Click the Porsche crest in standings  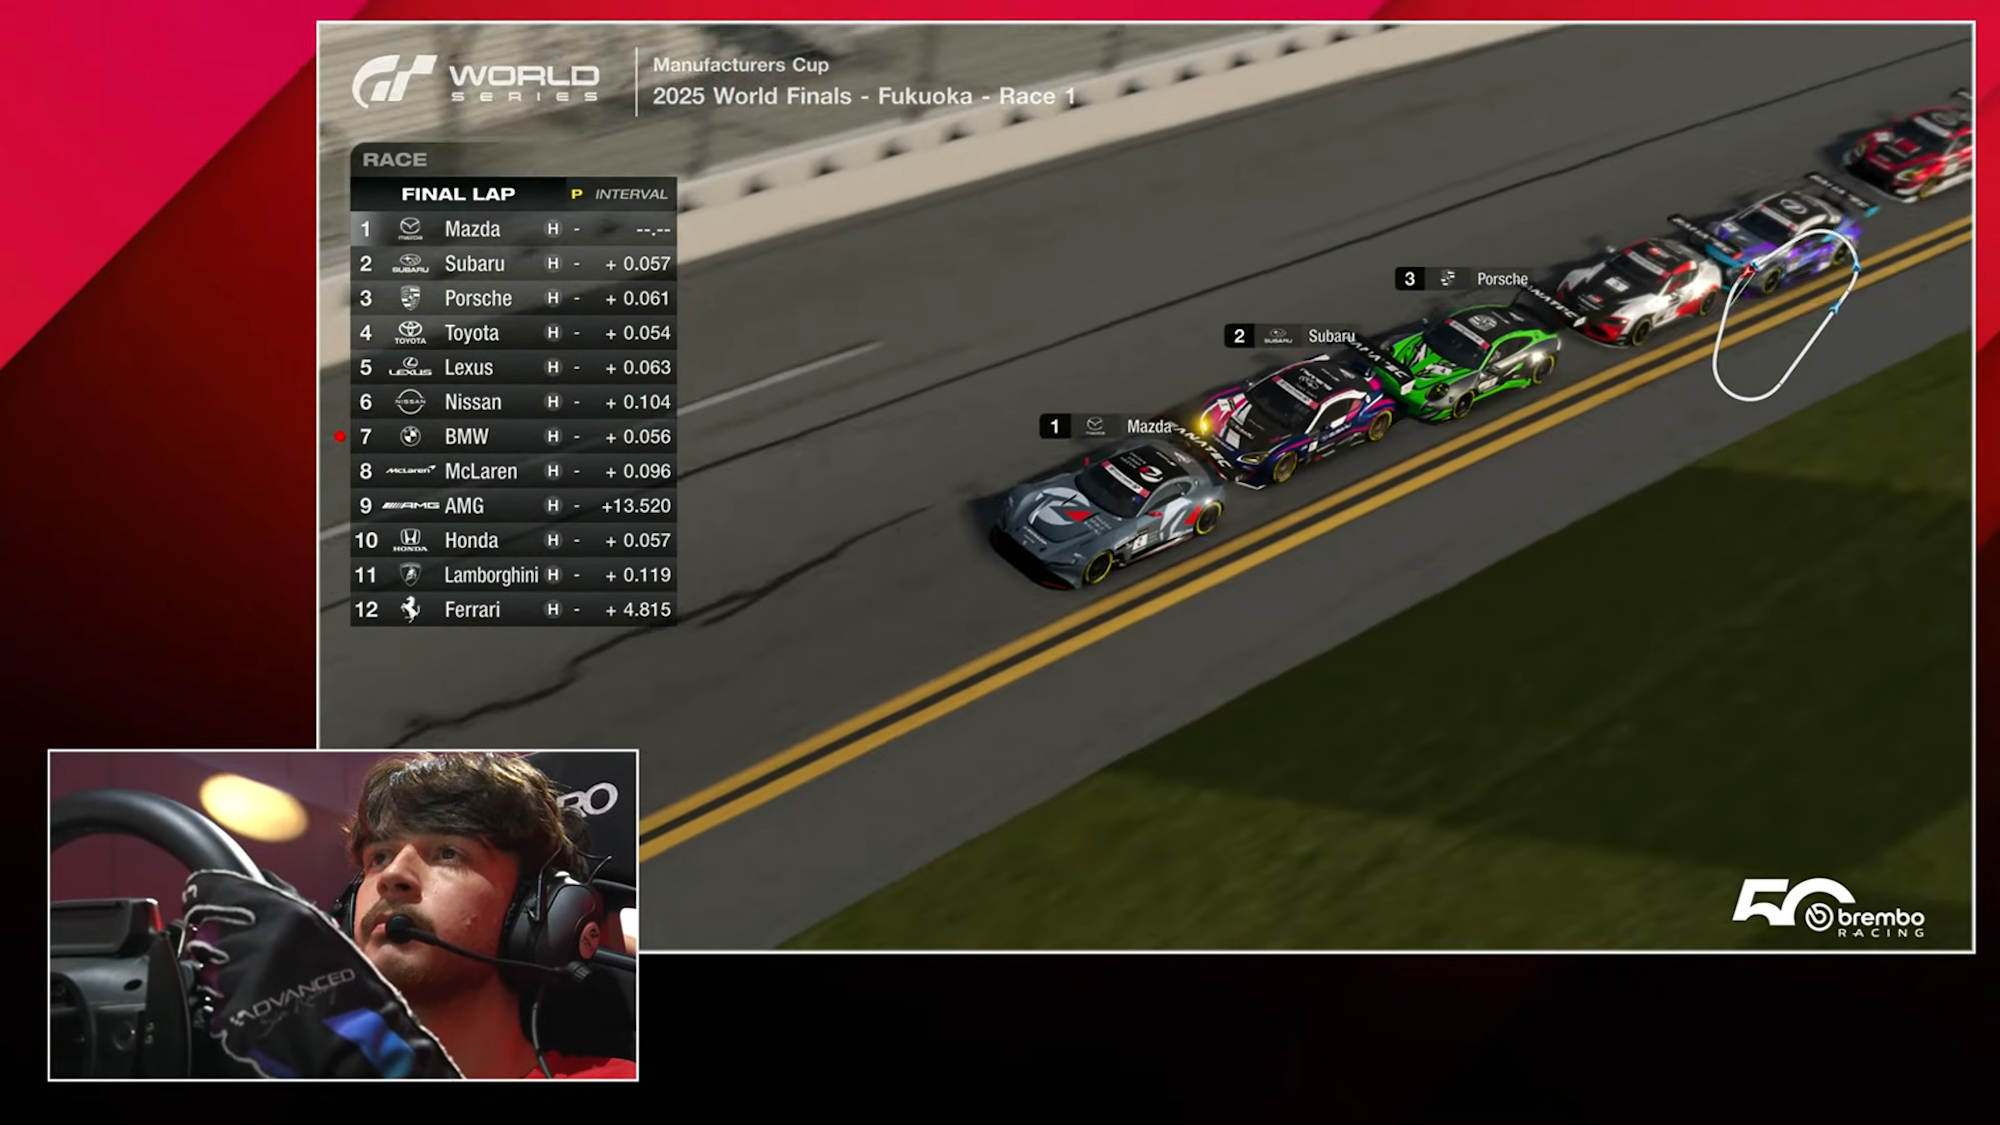[x=410, y=298]
